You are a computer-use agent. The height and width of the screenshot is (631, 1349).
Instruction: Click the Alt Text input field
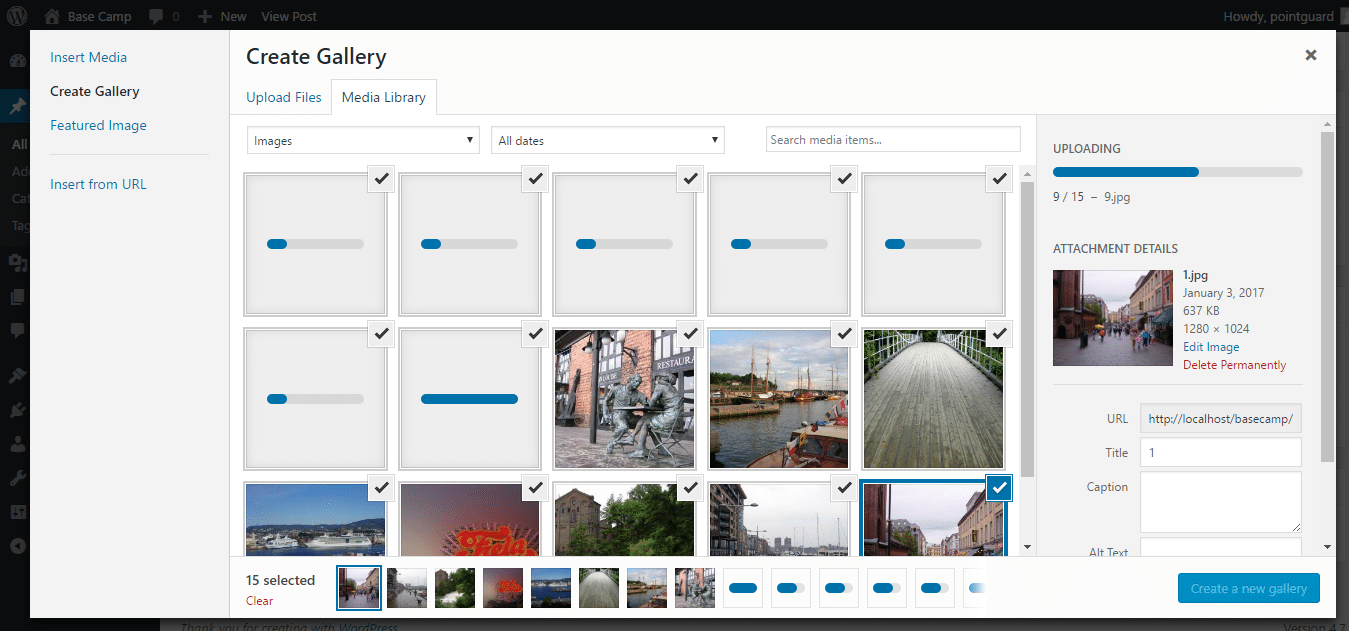pos(1221,548)
